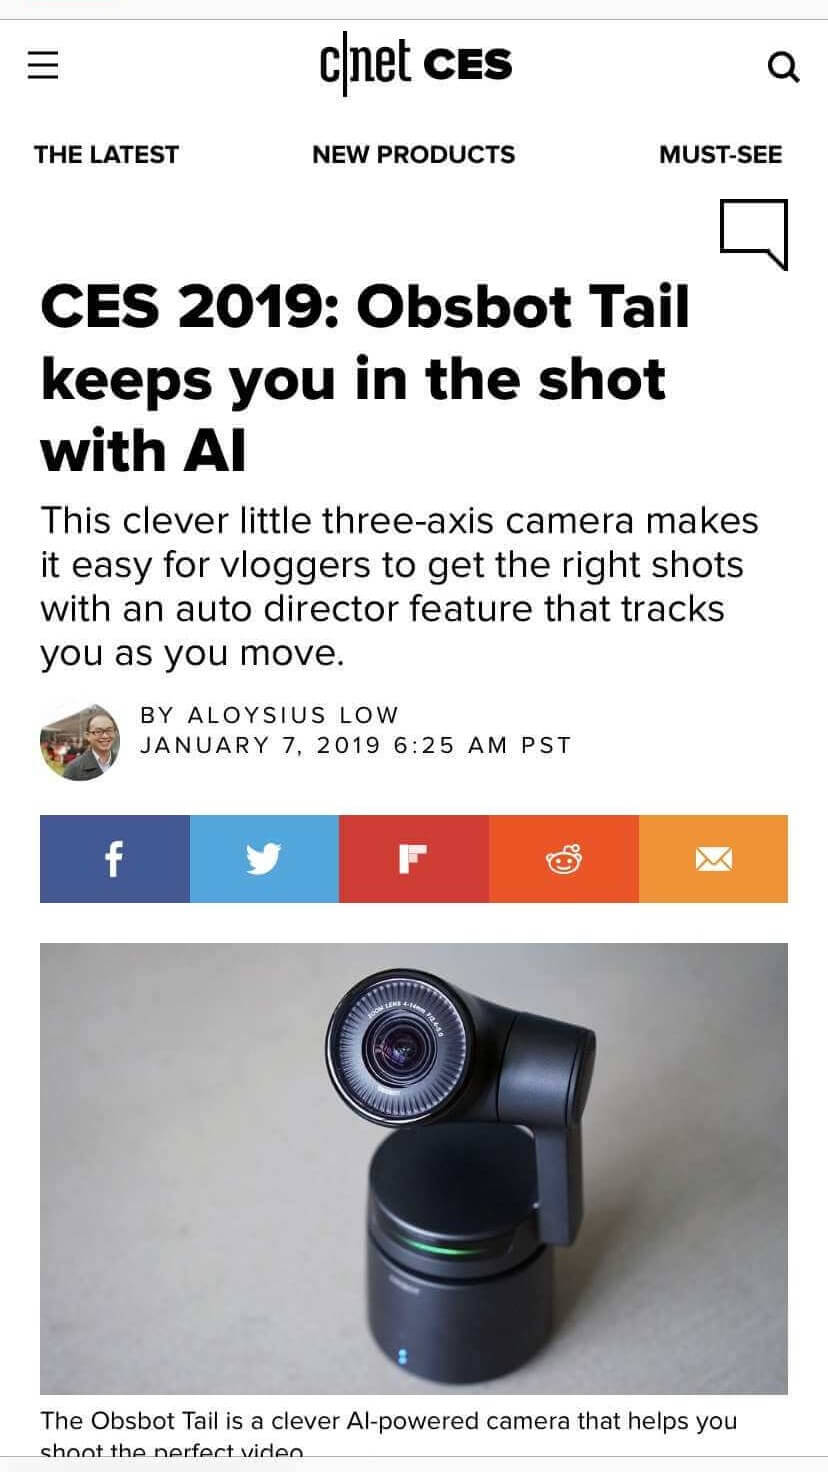Open the CES section label
Screen dimensions: 828x1472
tap(468, 66)
